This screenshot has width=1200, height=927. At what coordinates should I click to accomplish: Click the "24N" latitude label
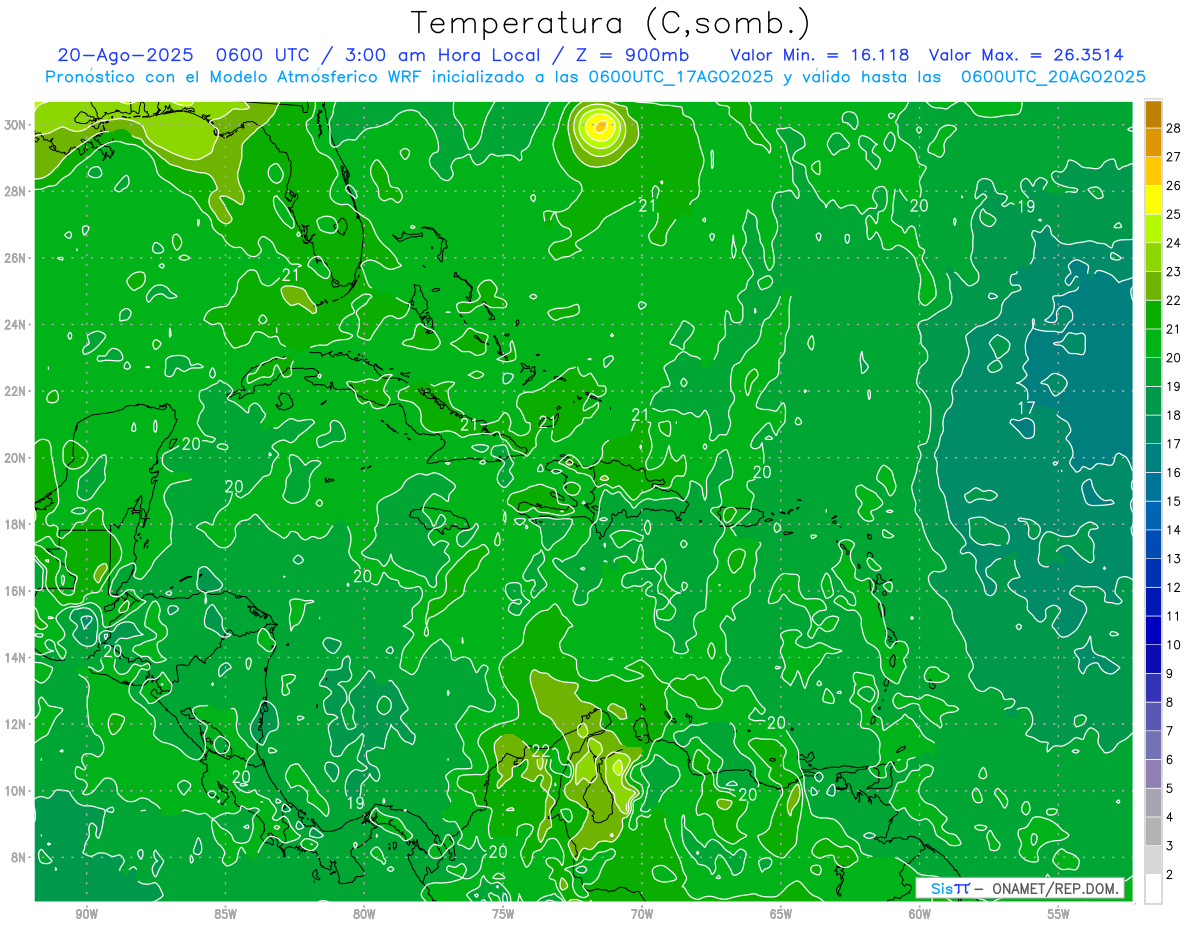click(x=17, y=325)
